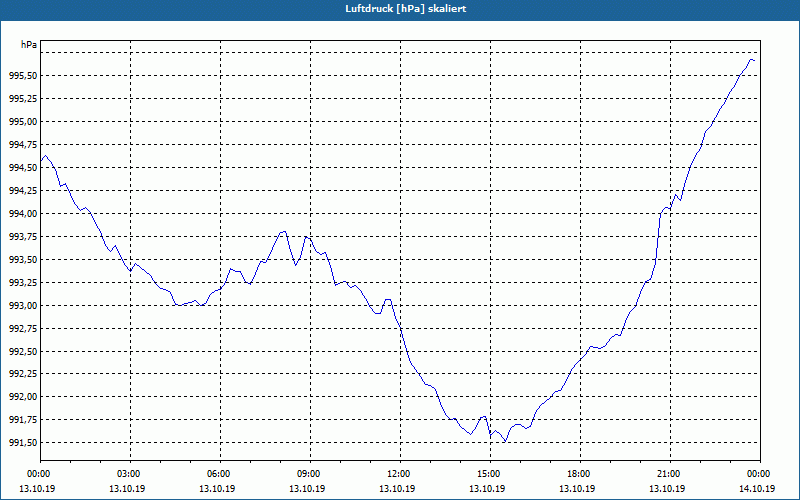Click the 18:00 time label
Image resolution: width=800 pixels, height=500 pixels.
pyautogui.click(x=580, y=474)
